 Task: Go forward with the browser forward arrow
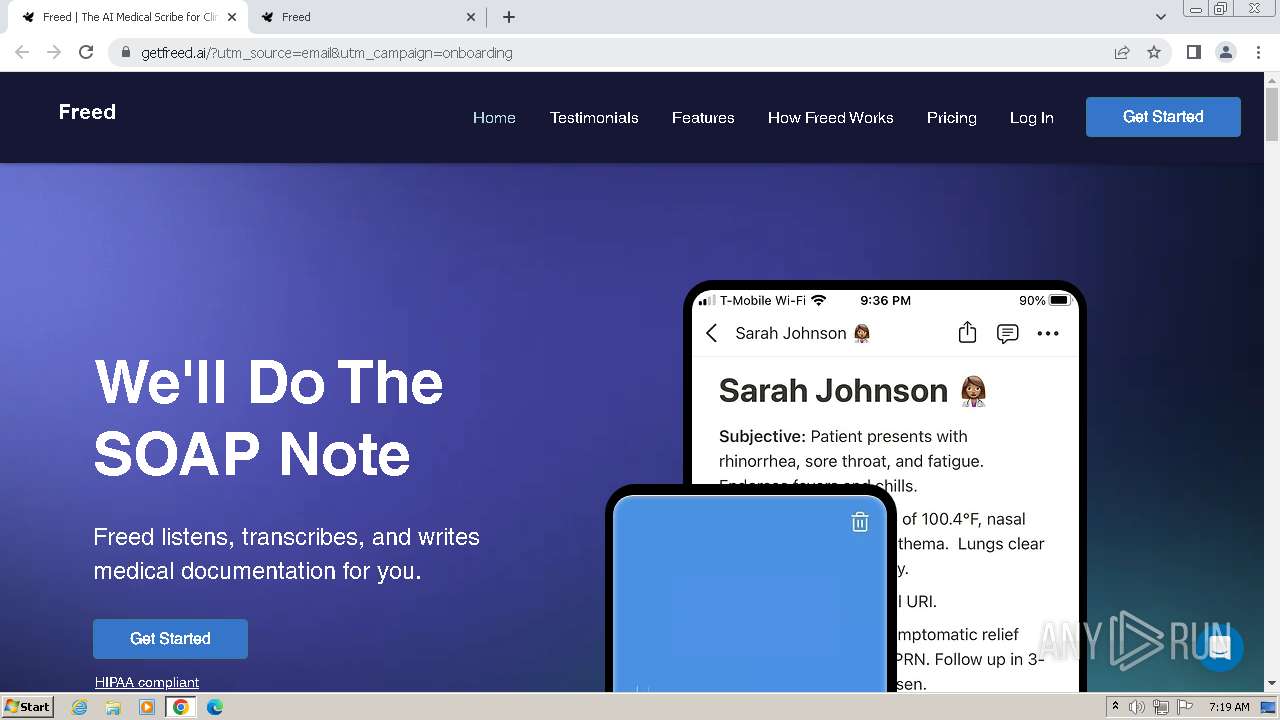tap(54, 52)
